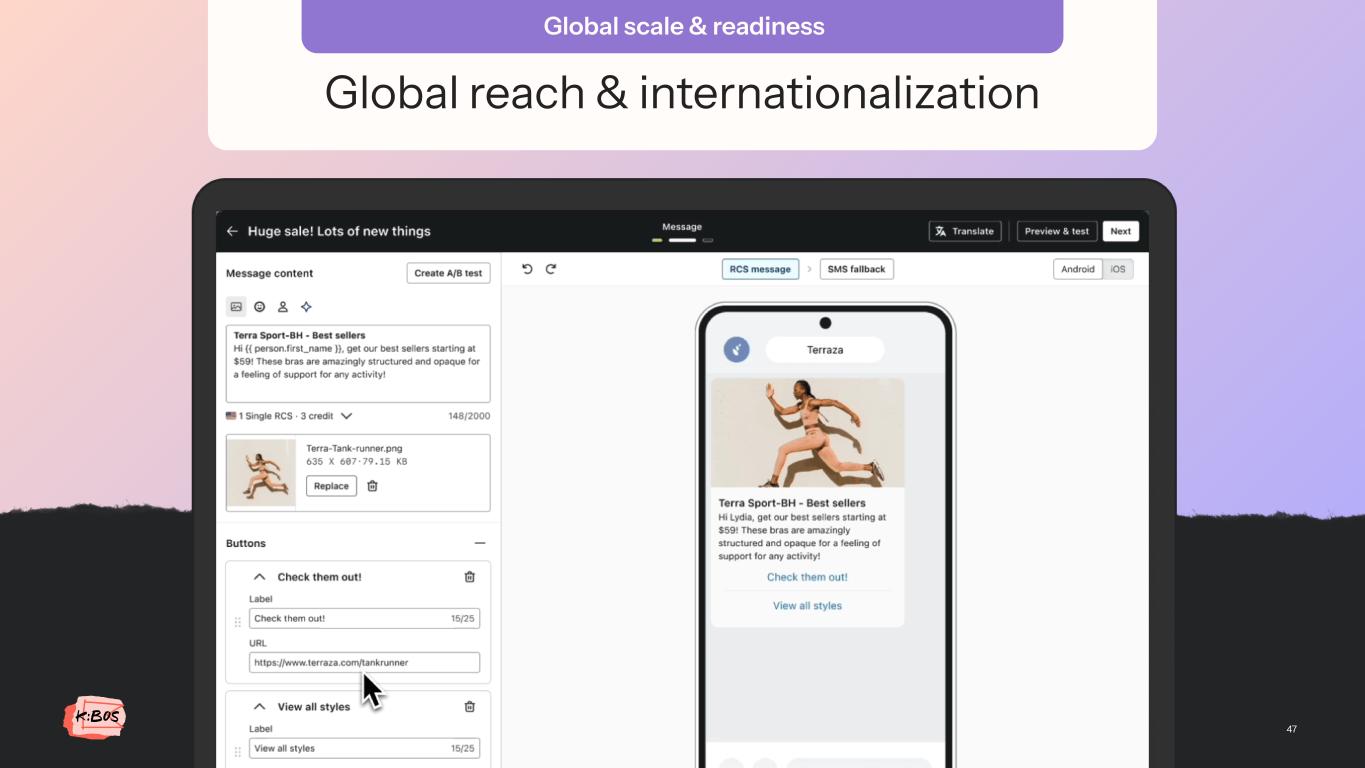Click the AI sparkle icon
Image resolution: width=1365 pixels, height=768 pixels.
306,307
